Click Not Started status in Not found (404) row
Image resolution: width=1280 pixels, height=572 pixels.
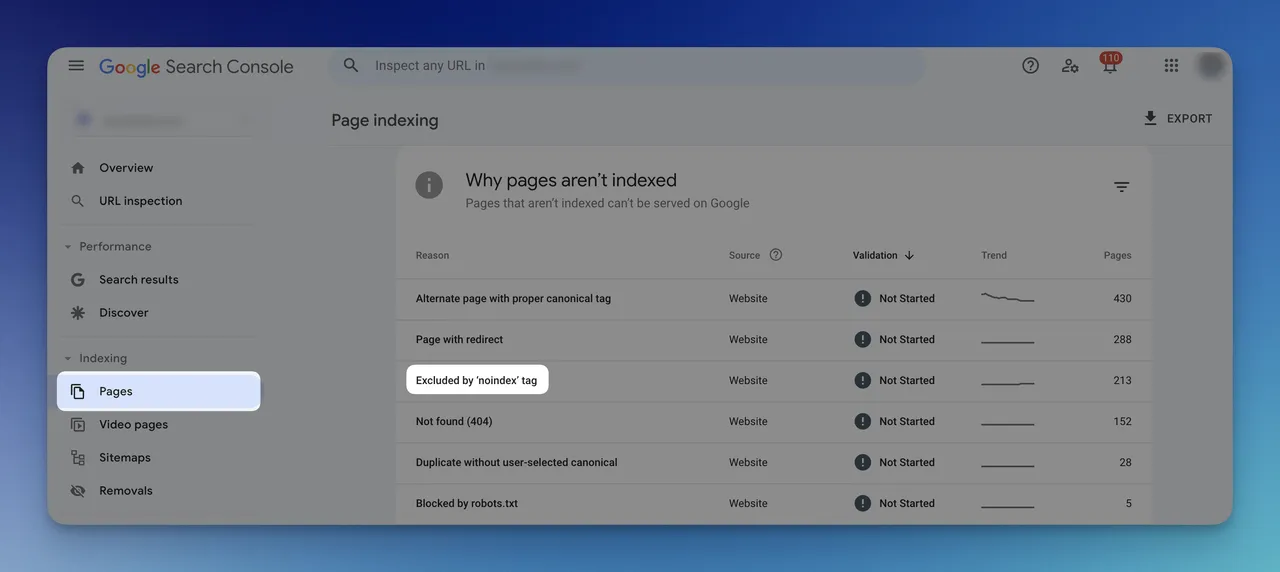[x=907, y=422]
